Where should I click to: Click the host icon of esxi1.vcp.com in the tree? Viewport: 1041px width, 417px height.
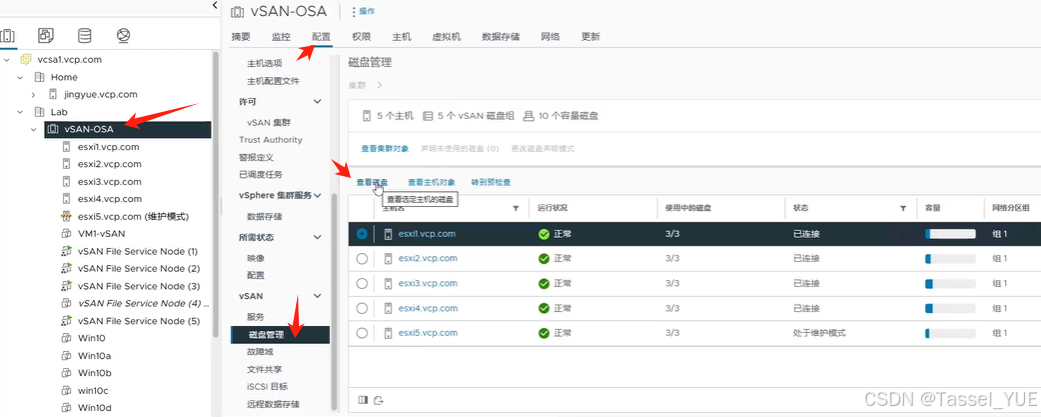click(66, 147)
